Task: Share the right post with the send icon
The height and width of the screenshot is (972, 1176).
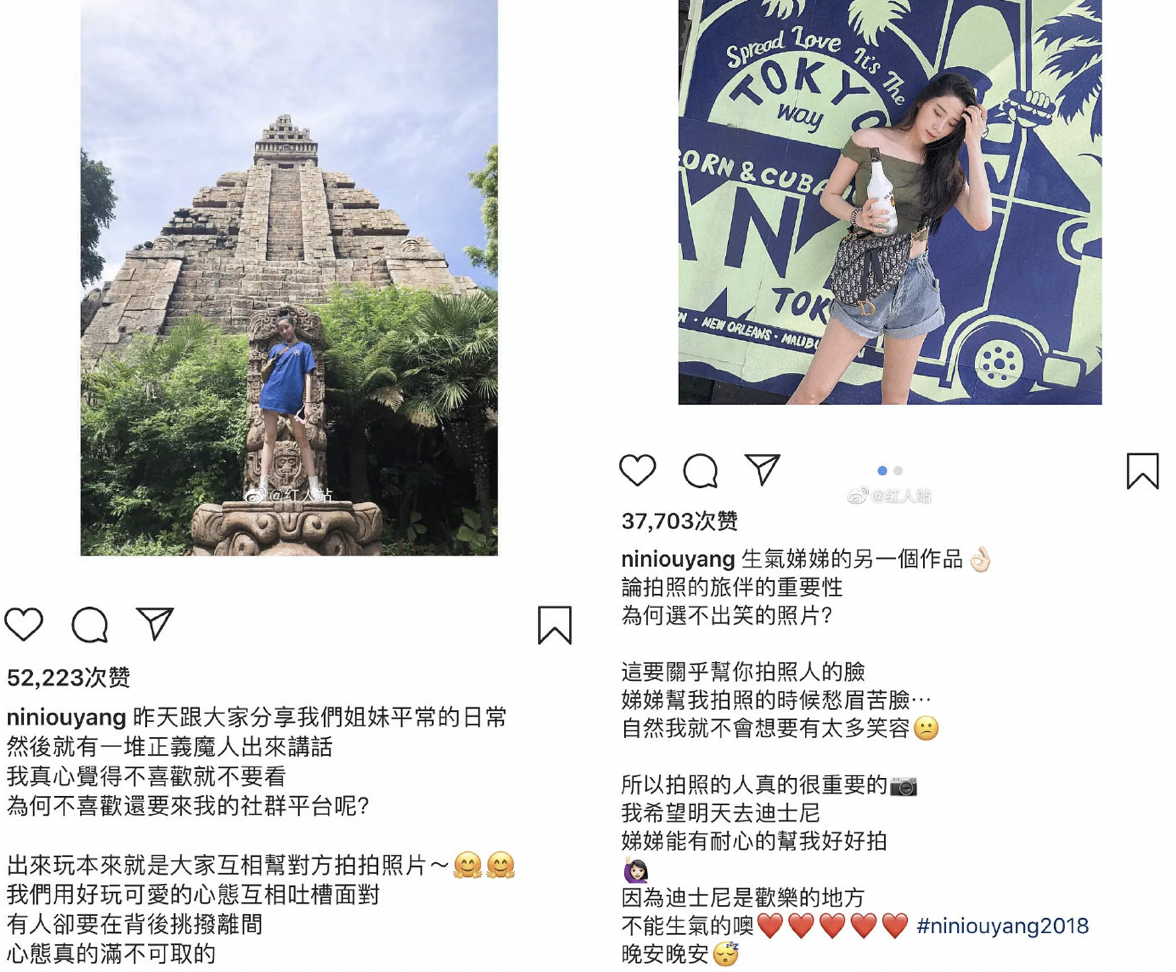Action: (x=763, y=470)
